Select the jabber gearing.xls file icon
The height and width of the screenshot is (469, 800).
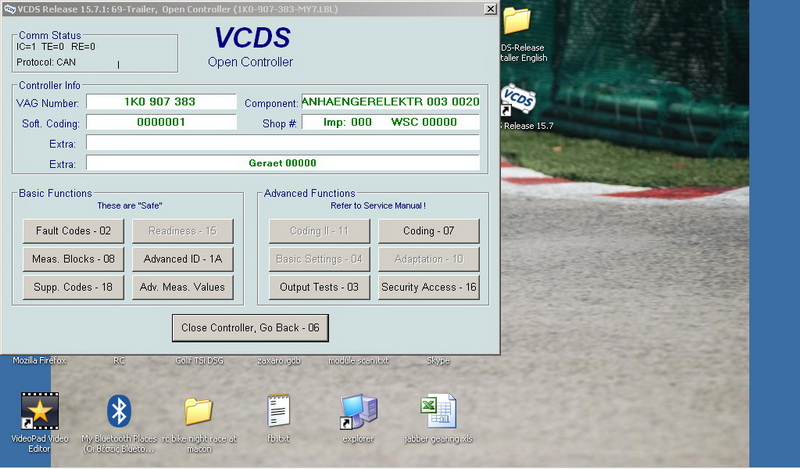(x=438, y=411)
